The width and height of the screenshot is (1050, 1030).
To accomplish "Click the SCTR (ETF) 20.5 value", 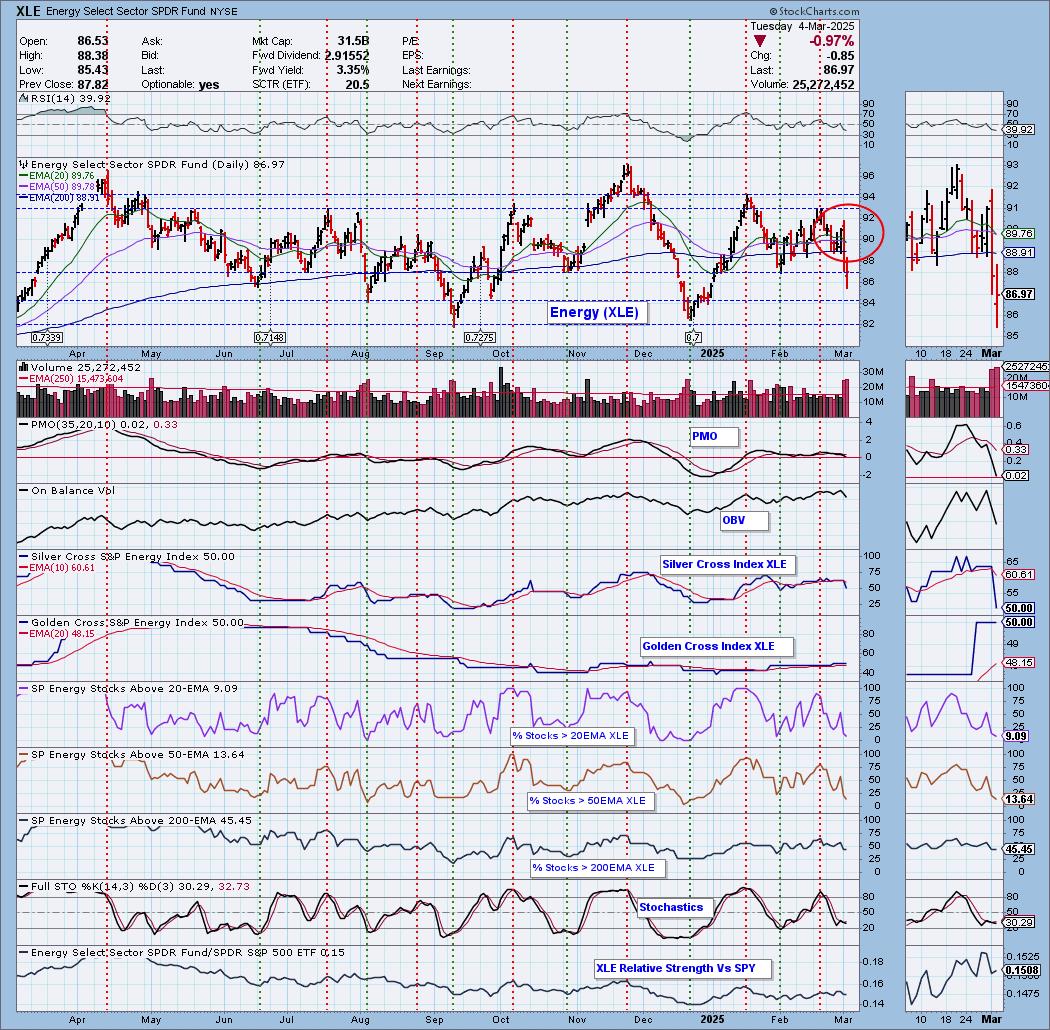I will tap(357, 84).
